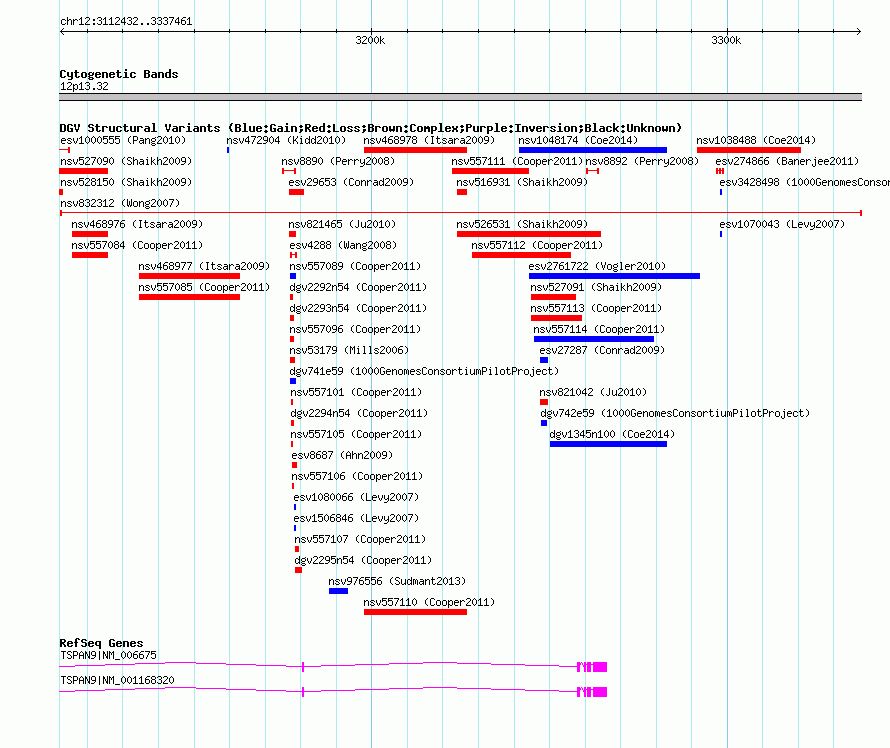This screenshot has width=890, height=748.
Task: Select nsv8890 (Perry2008) variant label
Action: point(338,161)
